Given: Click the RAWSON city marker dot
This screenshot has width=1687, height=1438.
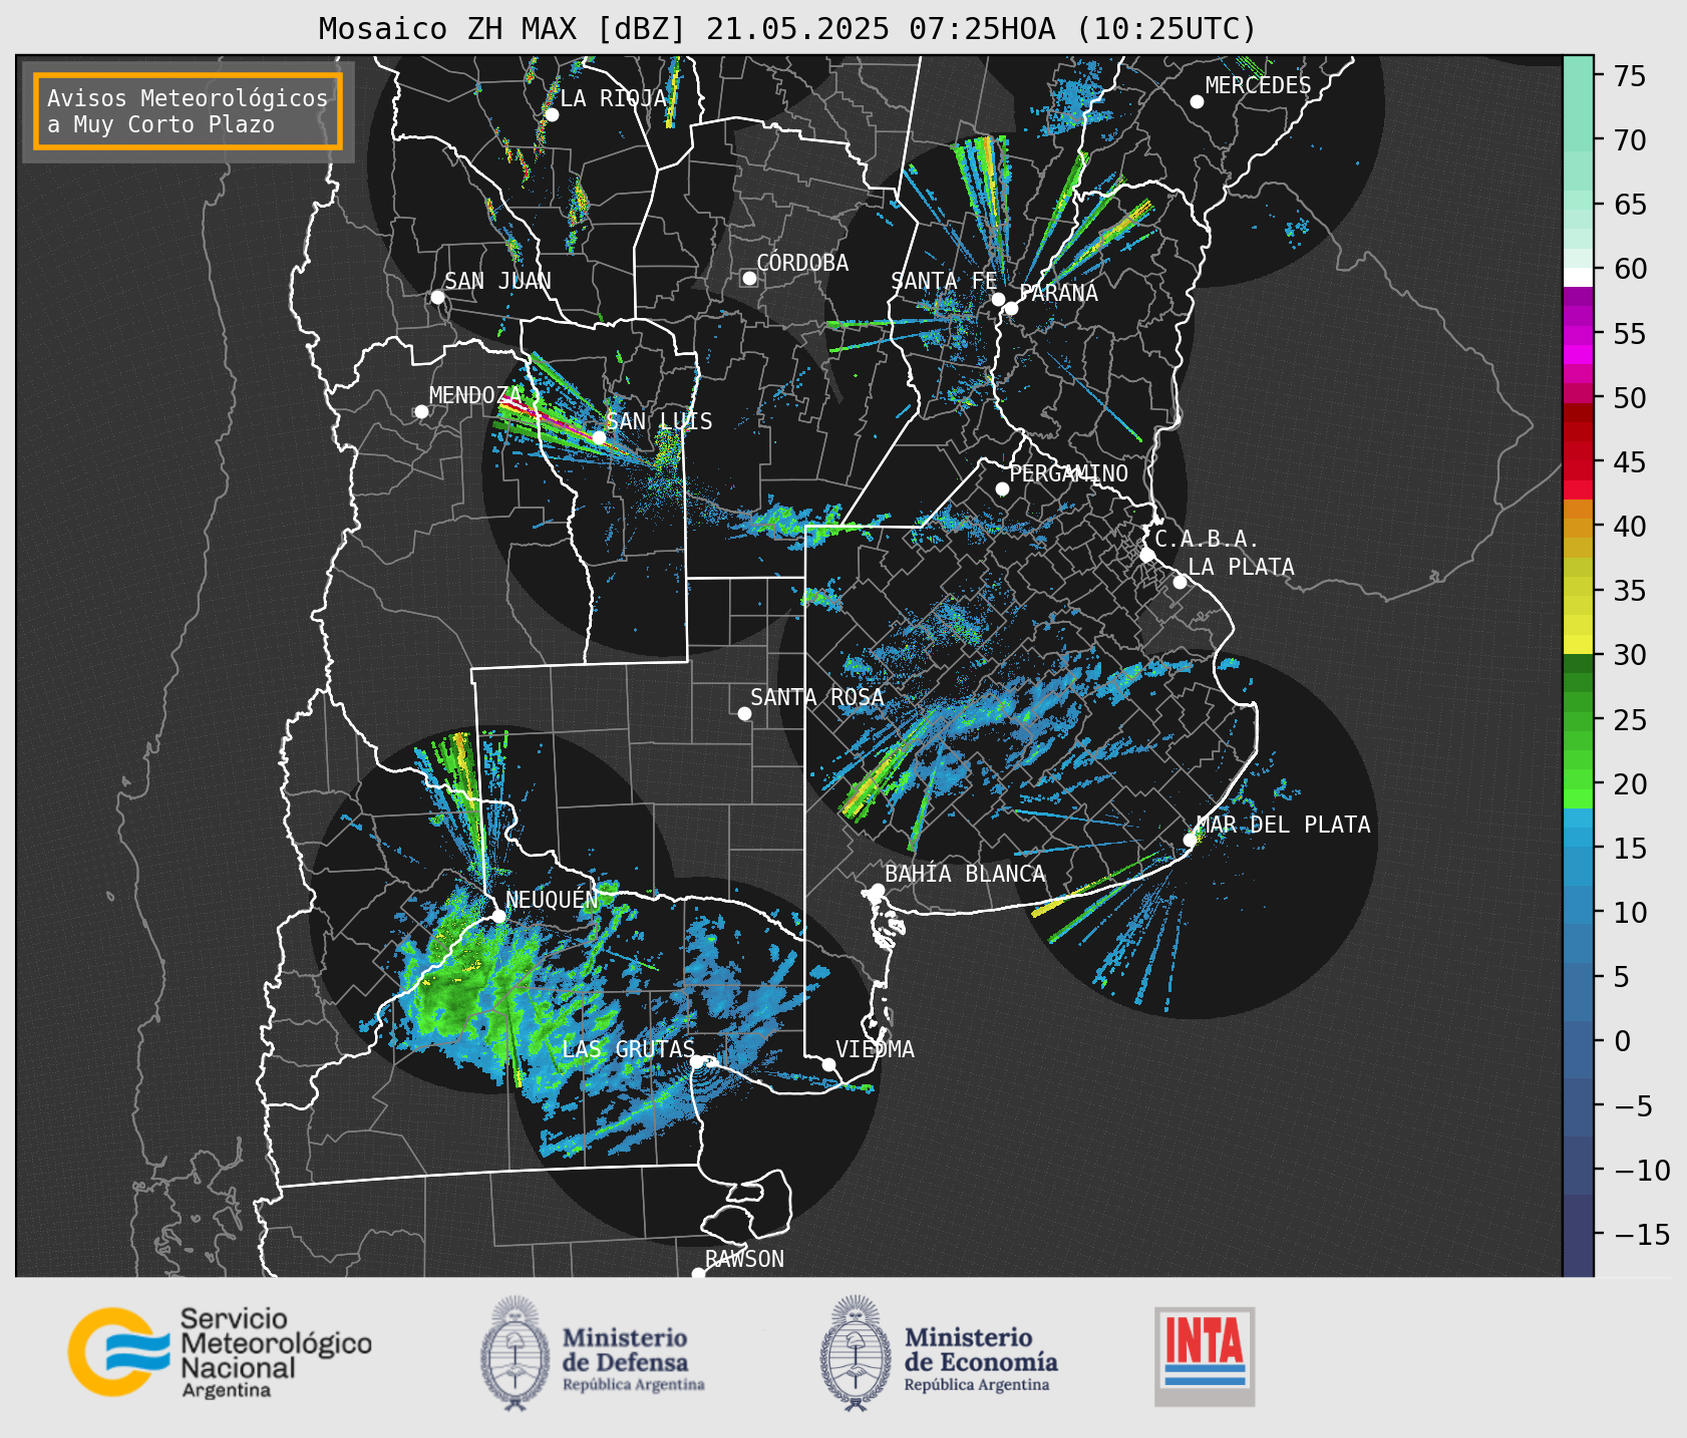Looking at the screenshot, I should (x=698, y=1273).
